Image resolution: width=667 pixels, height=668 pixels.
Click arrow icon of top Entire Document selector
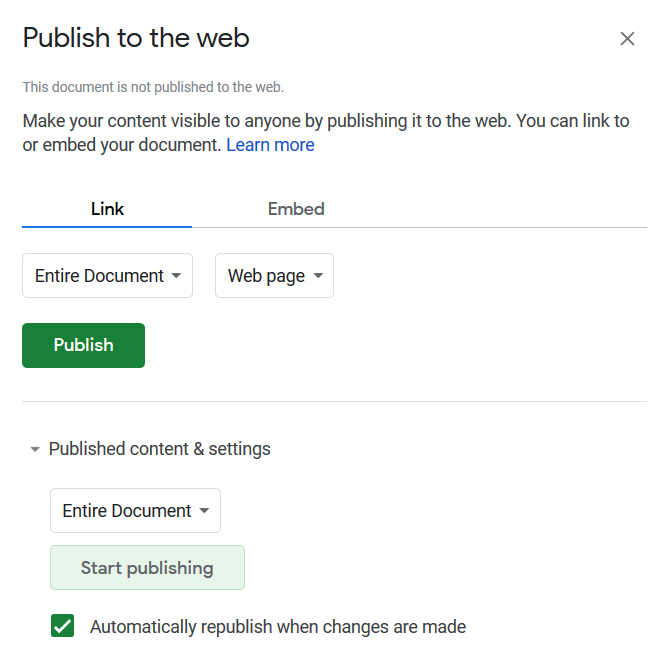176,276
